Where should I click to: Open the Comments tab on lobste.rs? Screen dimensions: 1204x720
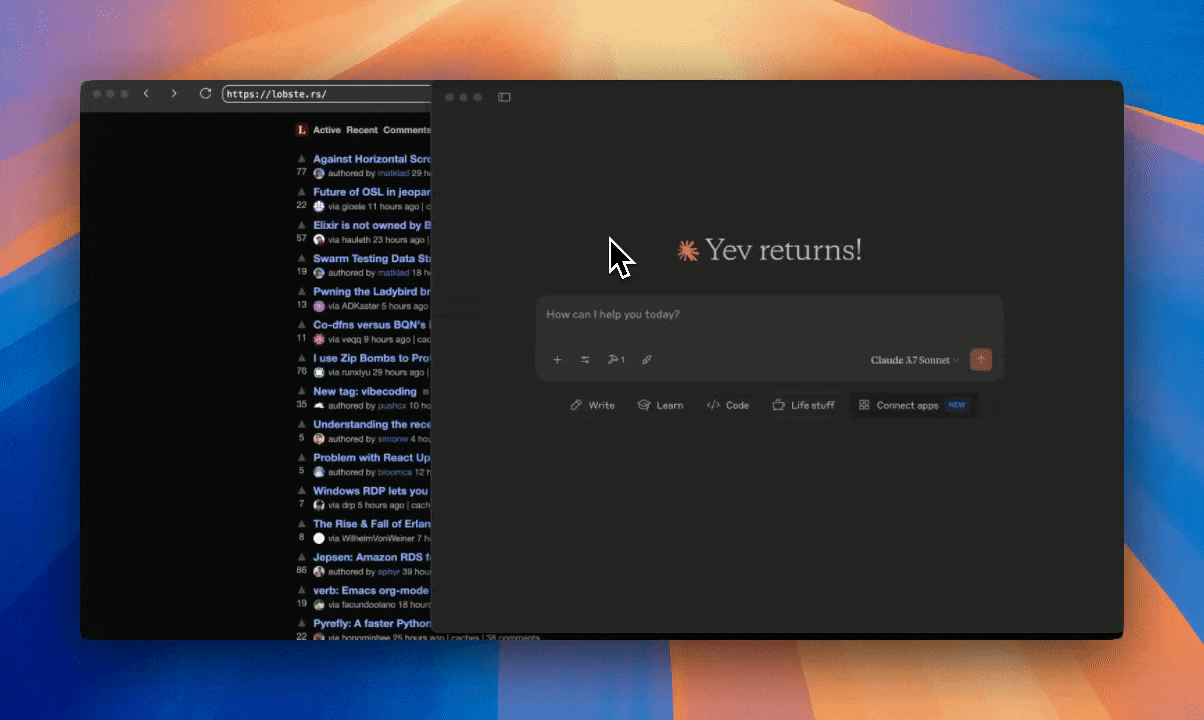click(407, 130)
